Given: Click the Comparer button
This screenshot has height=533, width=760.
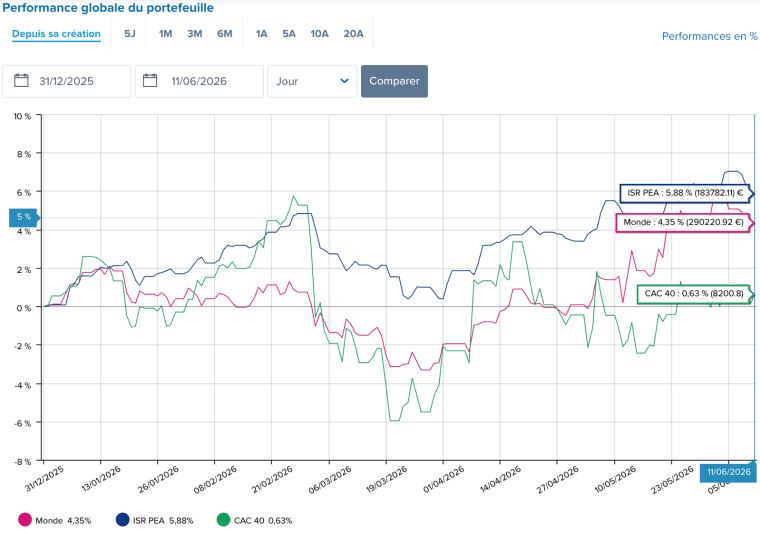Looking at the screenshot, I should pos(394,81).
